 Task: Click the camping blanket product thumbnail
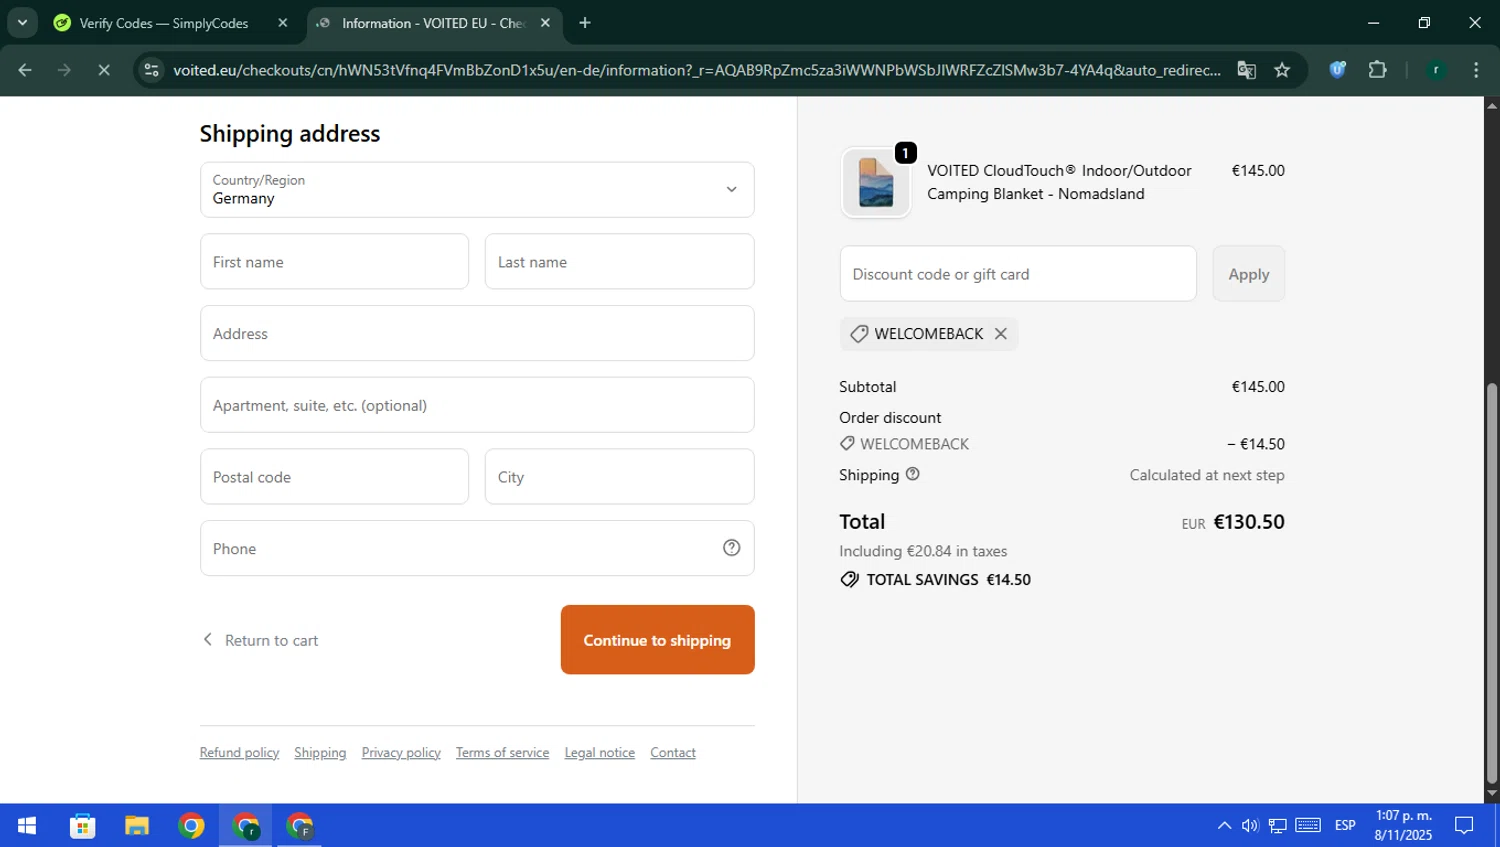(876, 182)
